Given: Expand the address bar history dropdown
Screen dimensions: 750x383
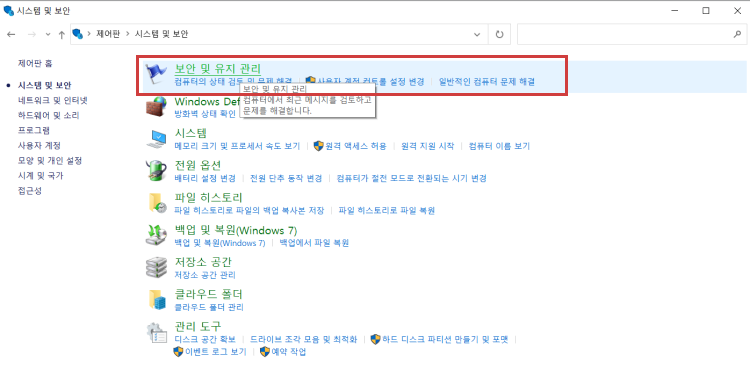Looking at the screenshot, I should click(x=477, y=34).
